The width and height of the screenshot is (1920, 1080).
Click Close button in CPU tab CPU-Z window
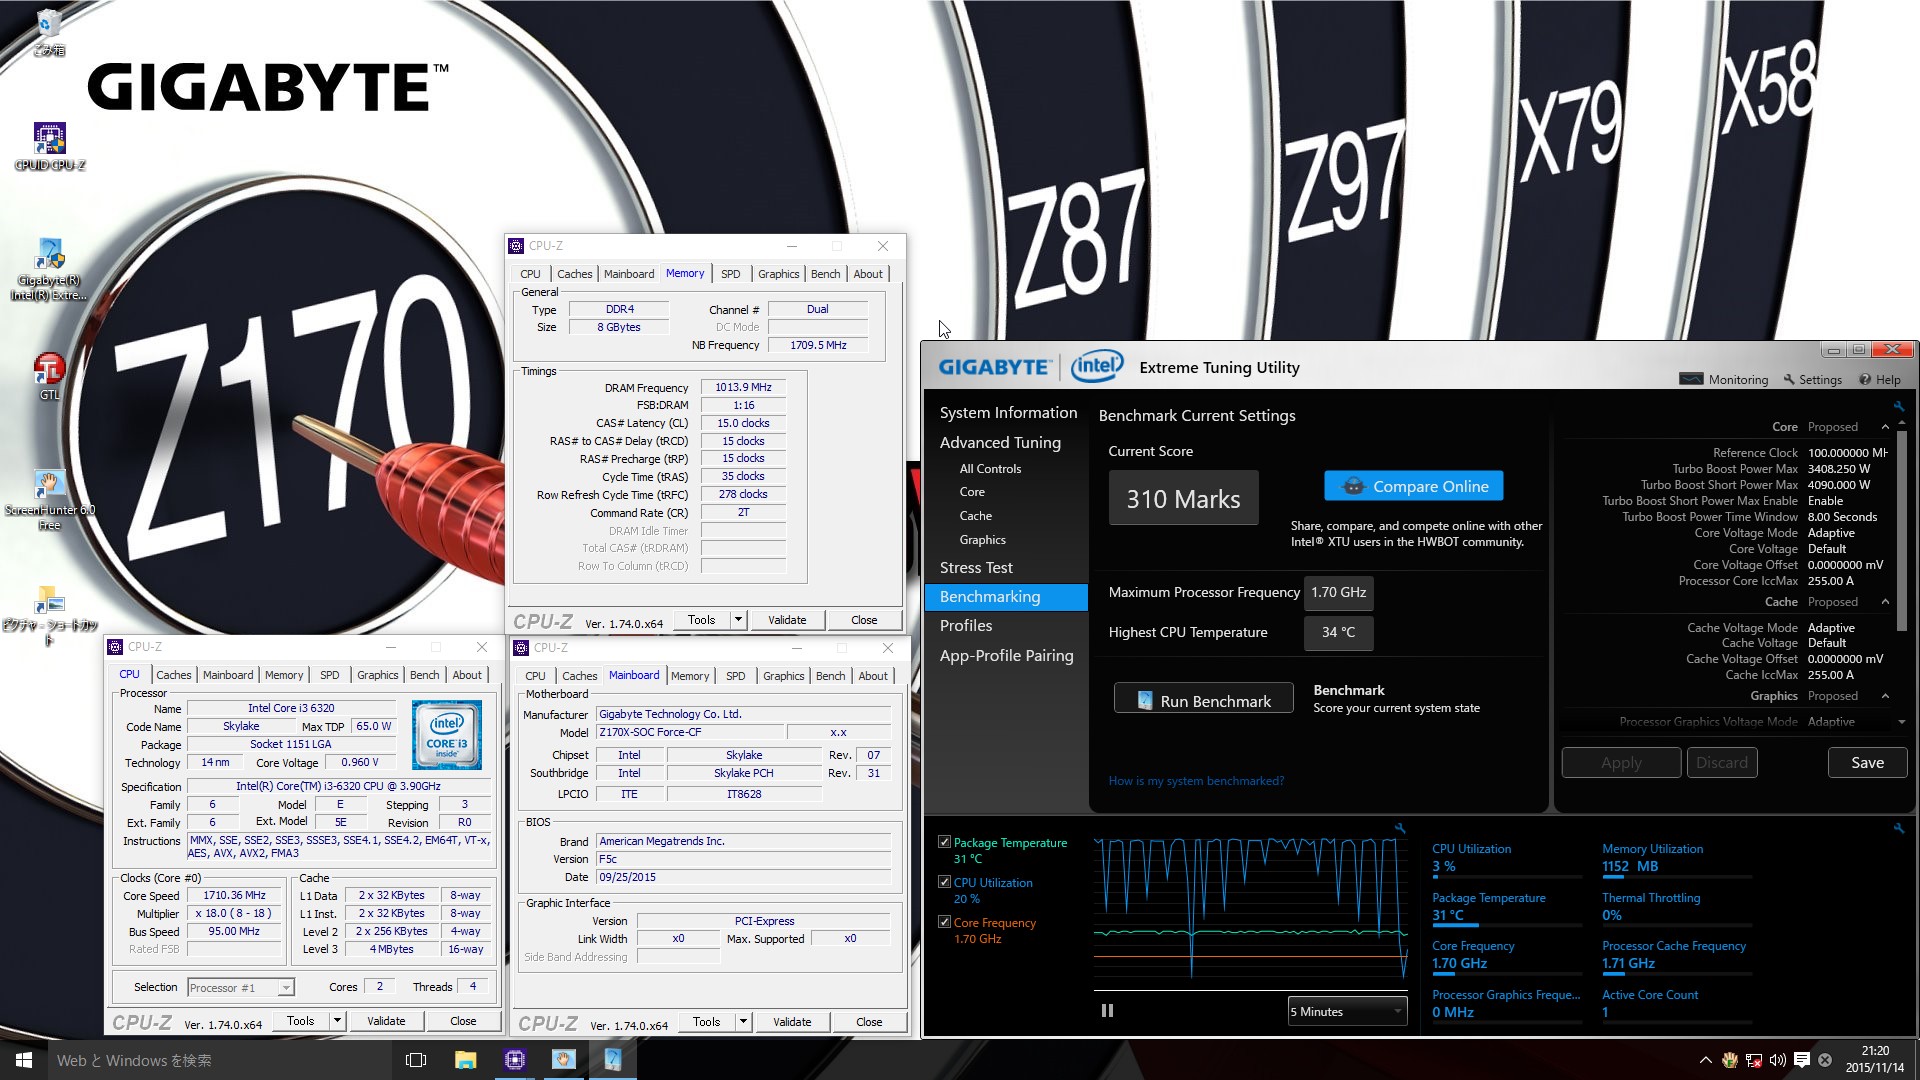pyautogui.click(x=463, y=1021)
